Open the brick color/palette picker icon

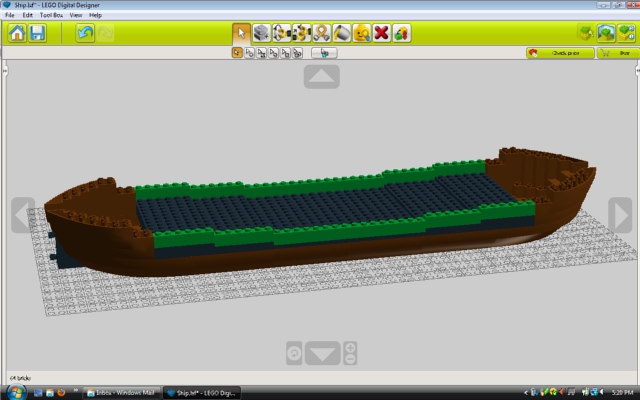(402, 33)
